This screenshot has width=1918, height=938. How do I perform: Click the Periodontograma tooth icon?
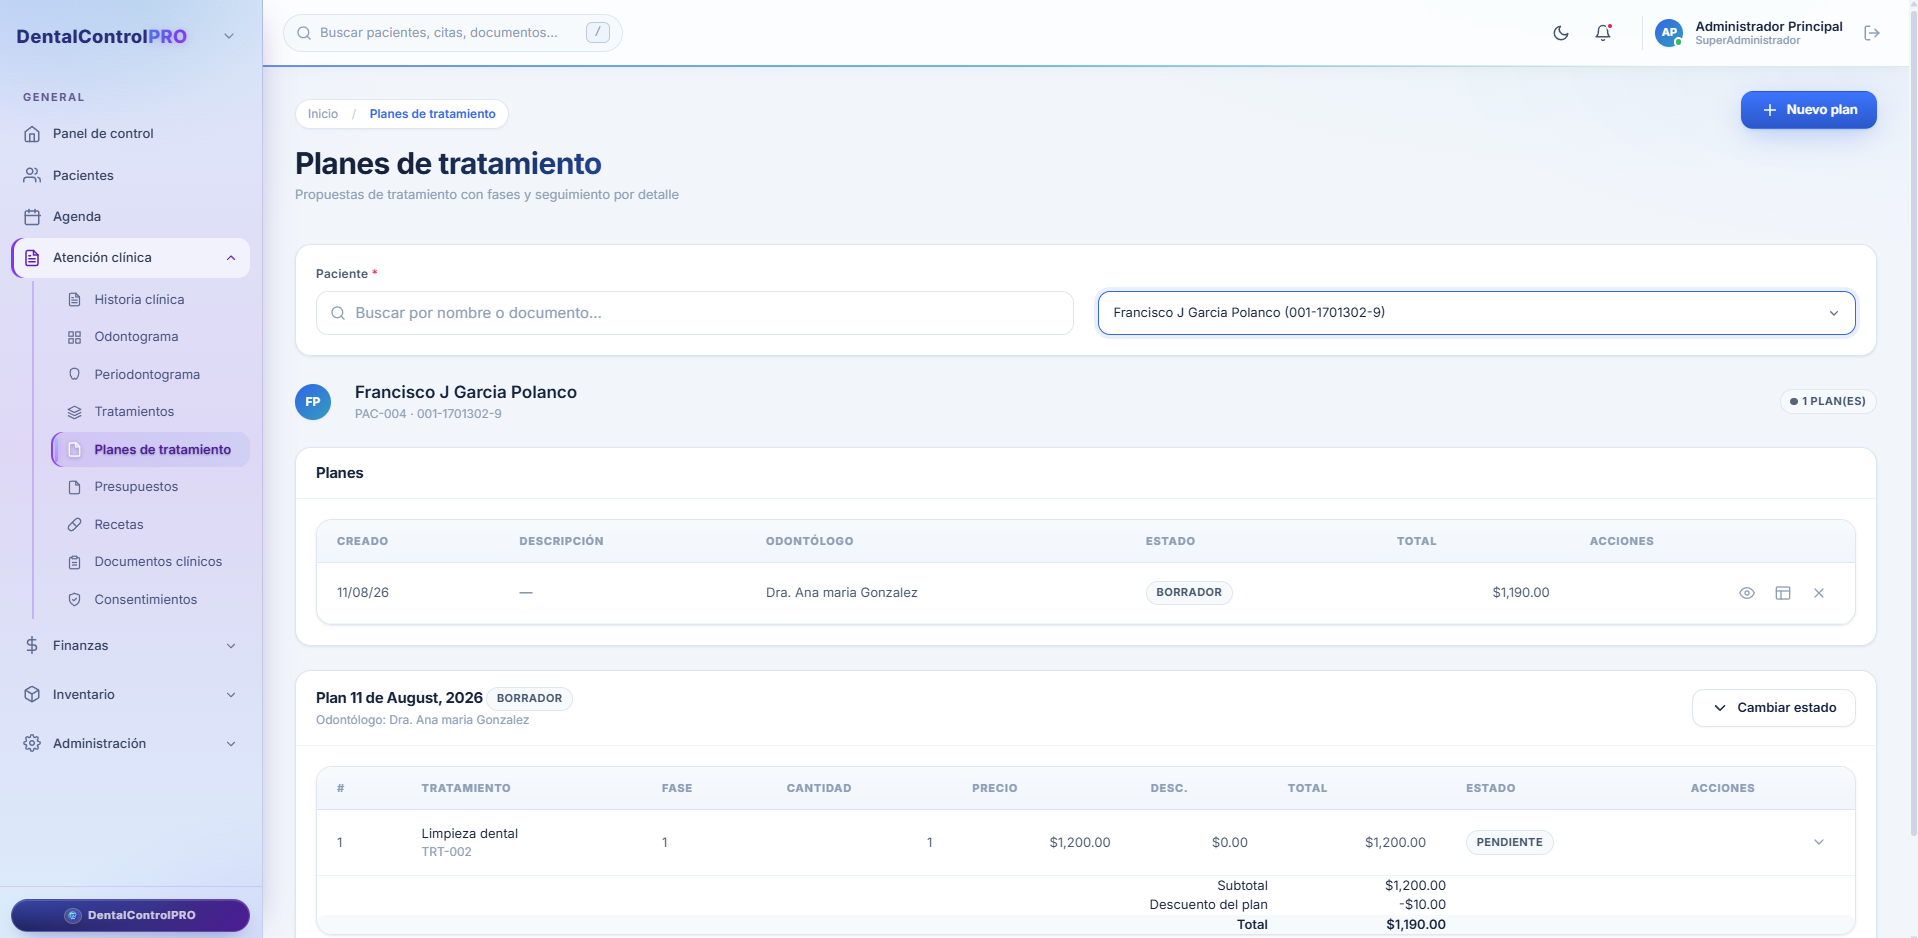[74, 374]
